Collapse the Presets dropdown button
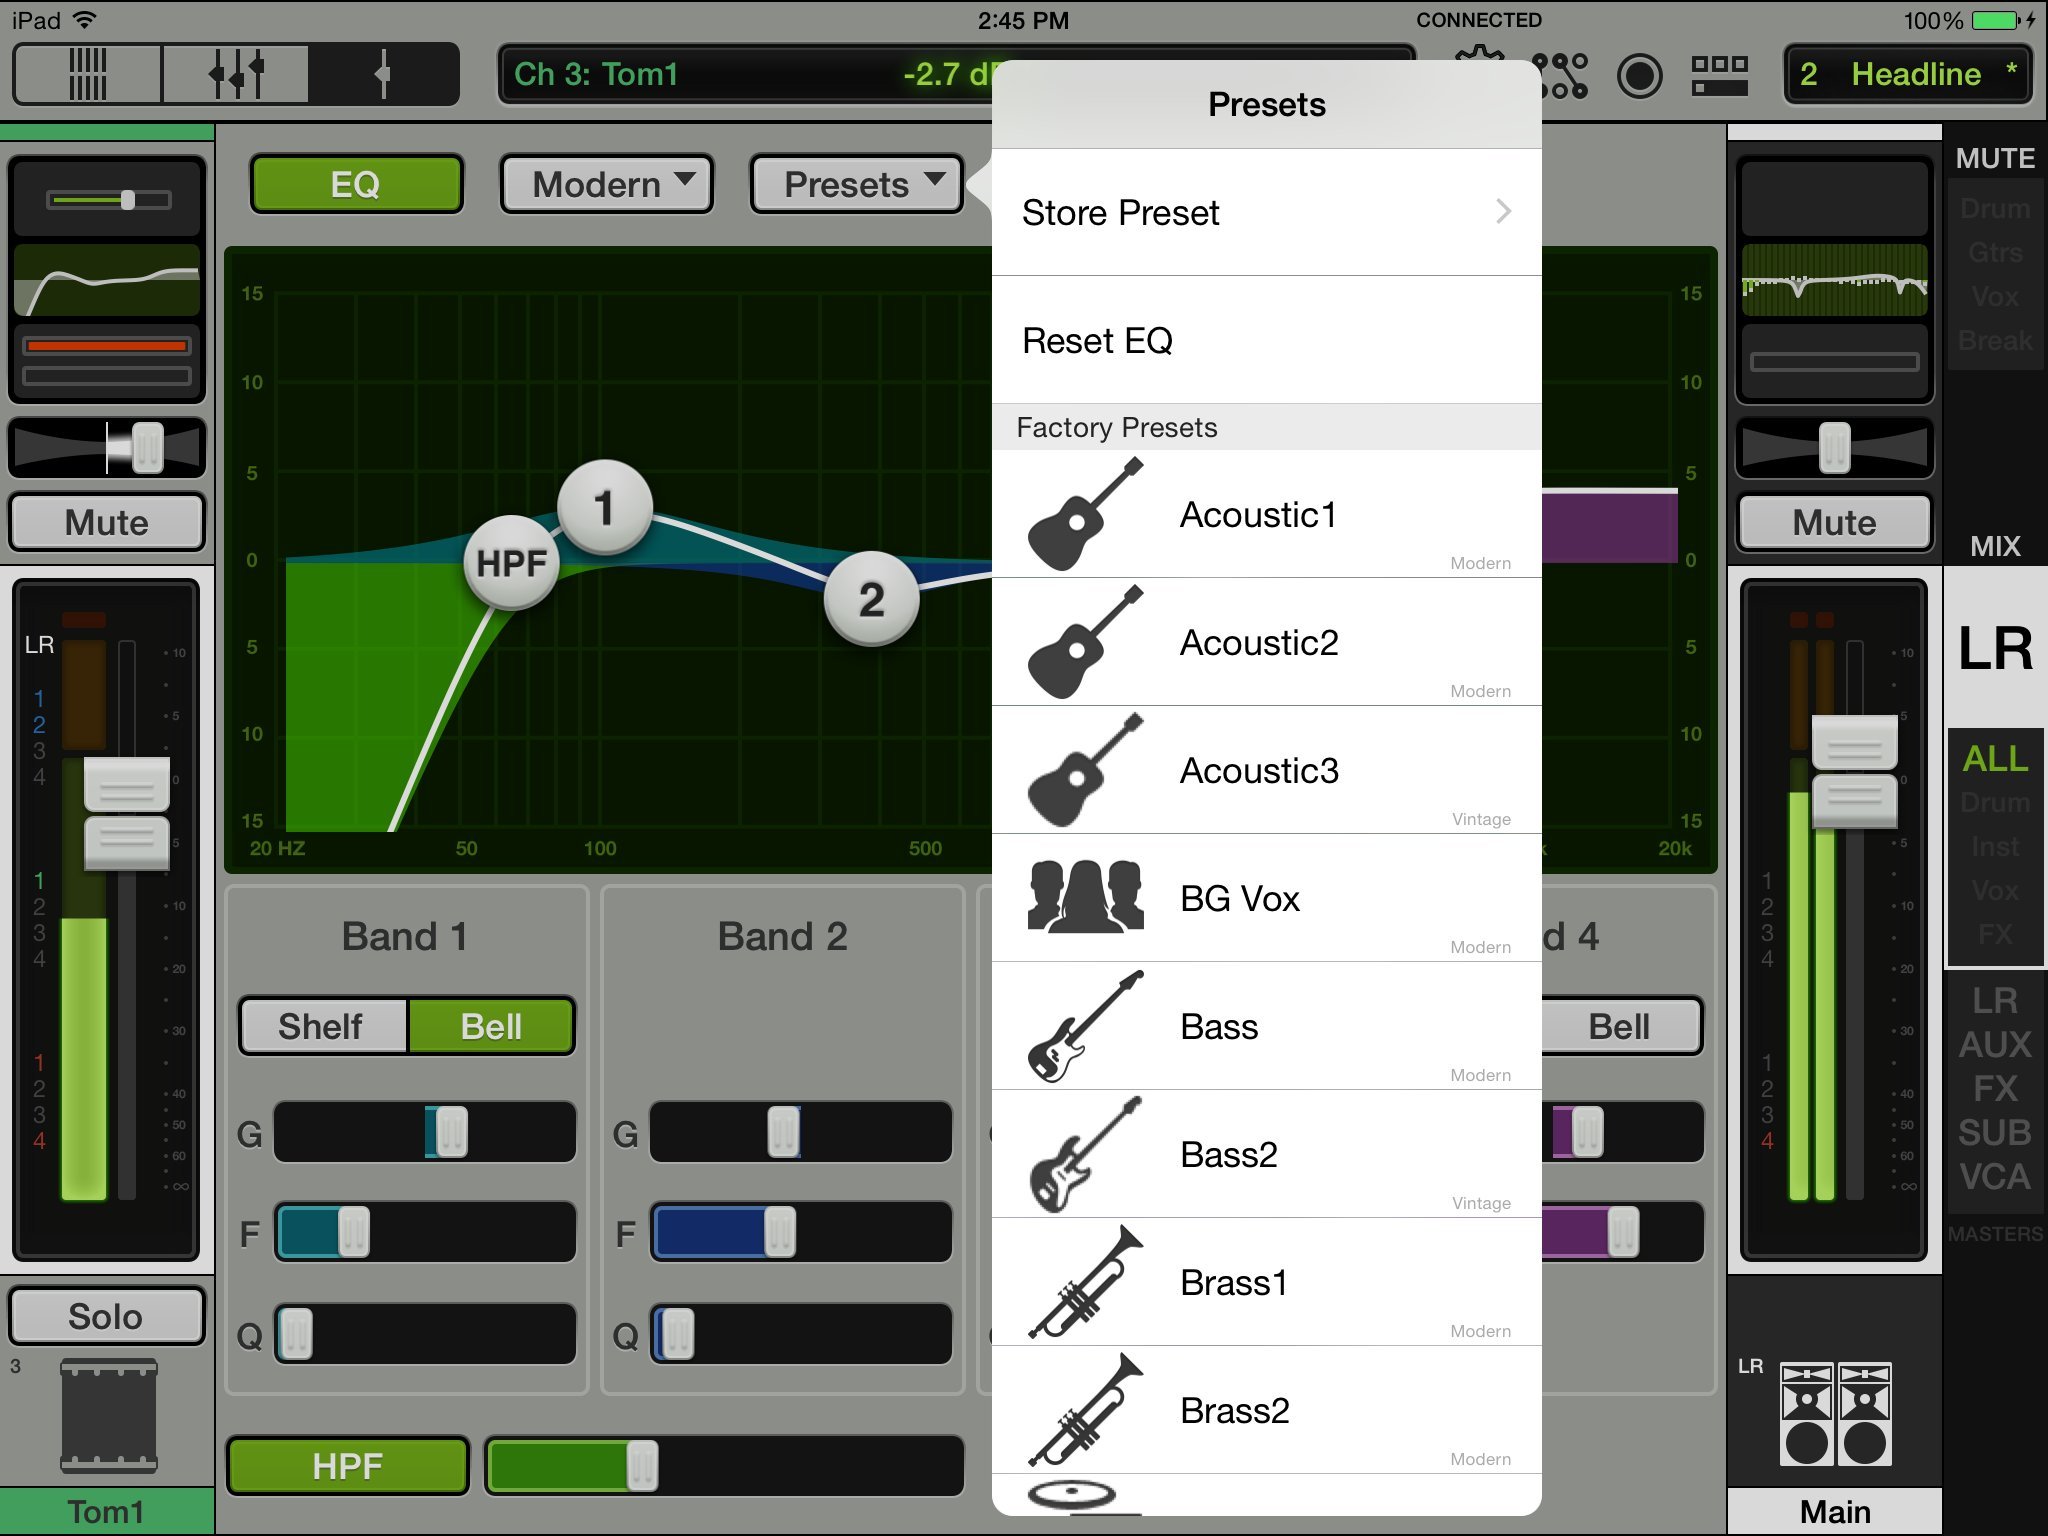 (857, 184)
